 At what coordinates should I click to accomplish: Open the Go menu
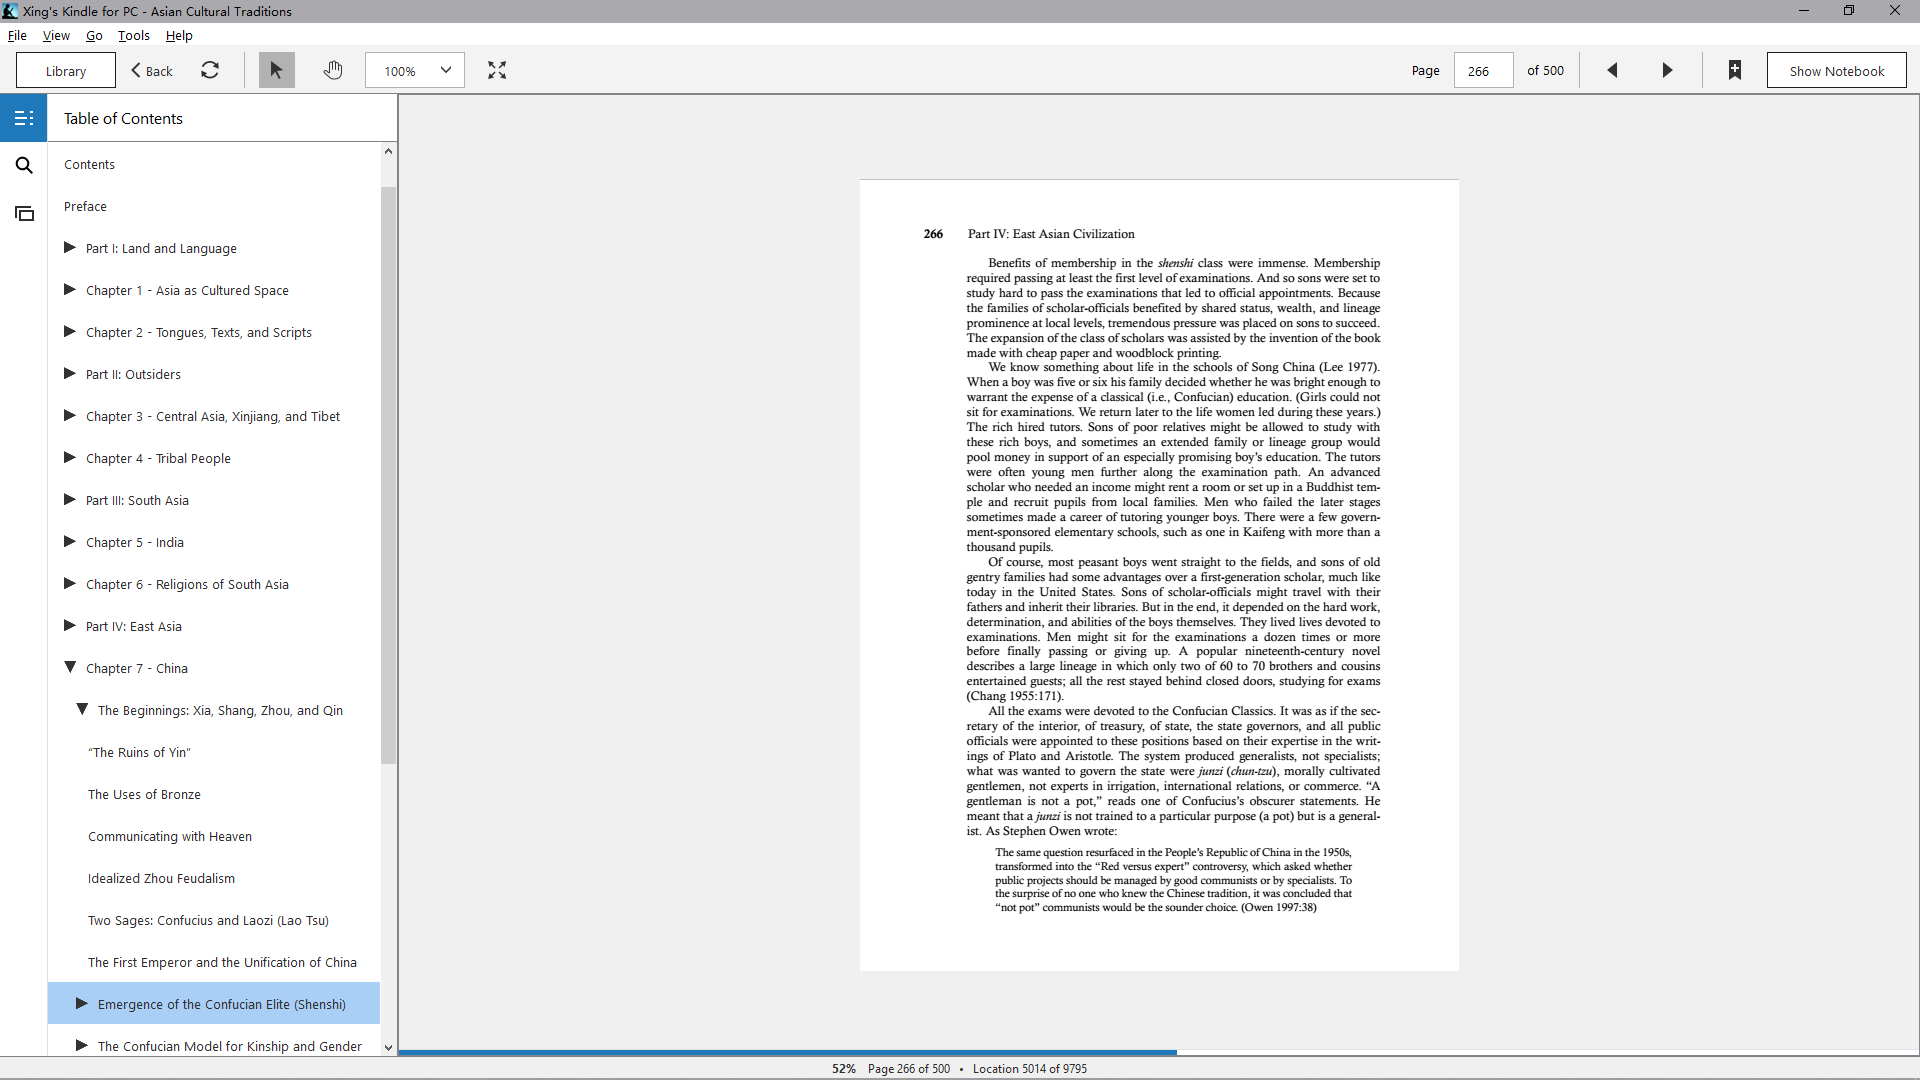point(94,35)
